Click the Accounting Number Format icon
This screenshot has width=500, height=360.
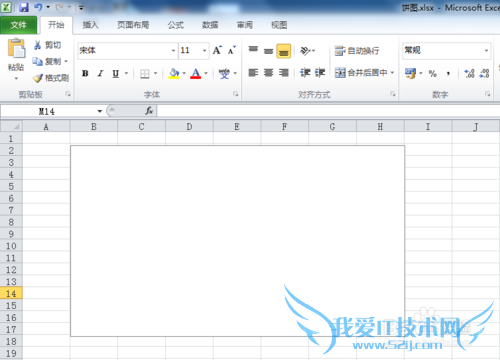pos(410,73)
